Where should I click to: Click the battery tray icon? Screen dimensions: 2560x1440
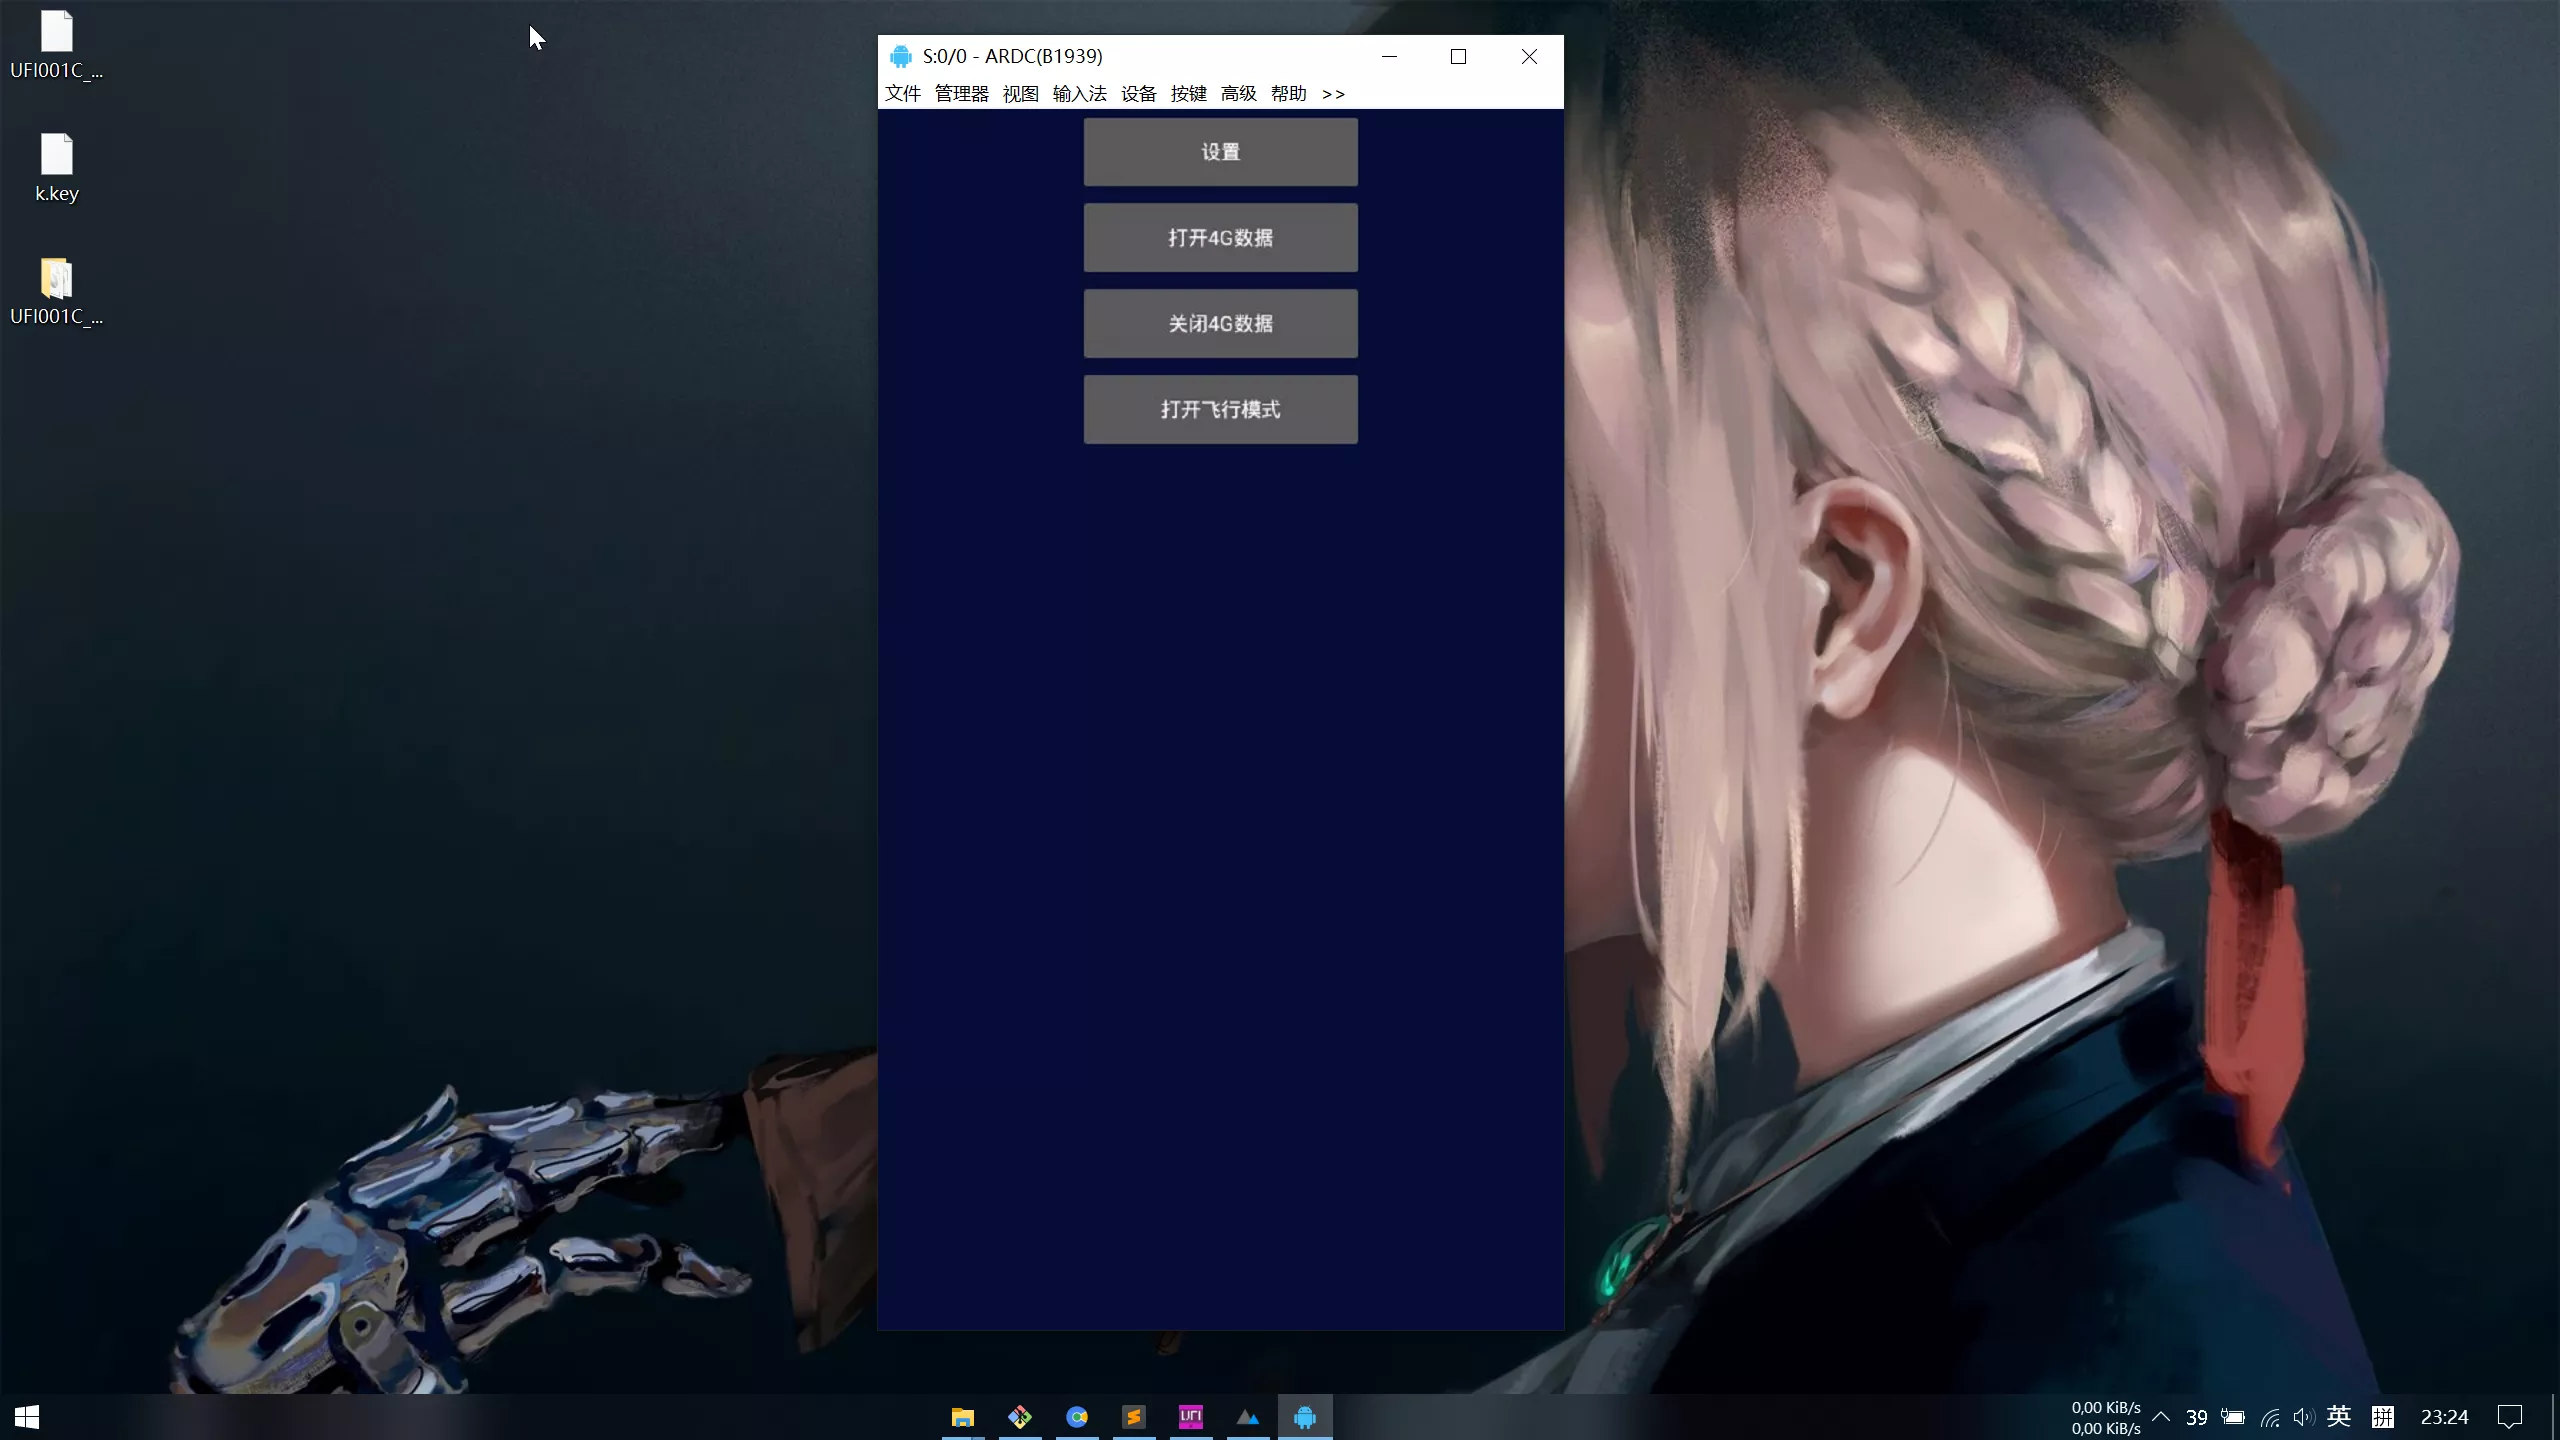click(2233, 1417)
